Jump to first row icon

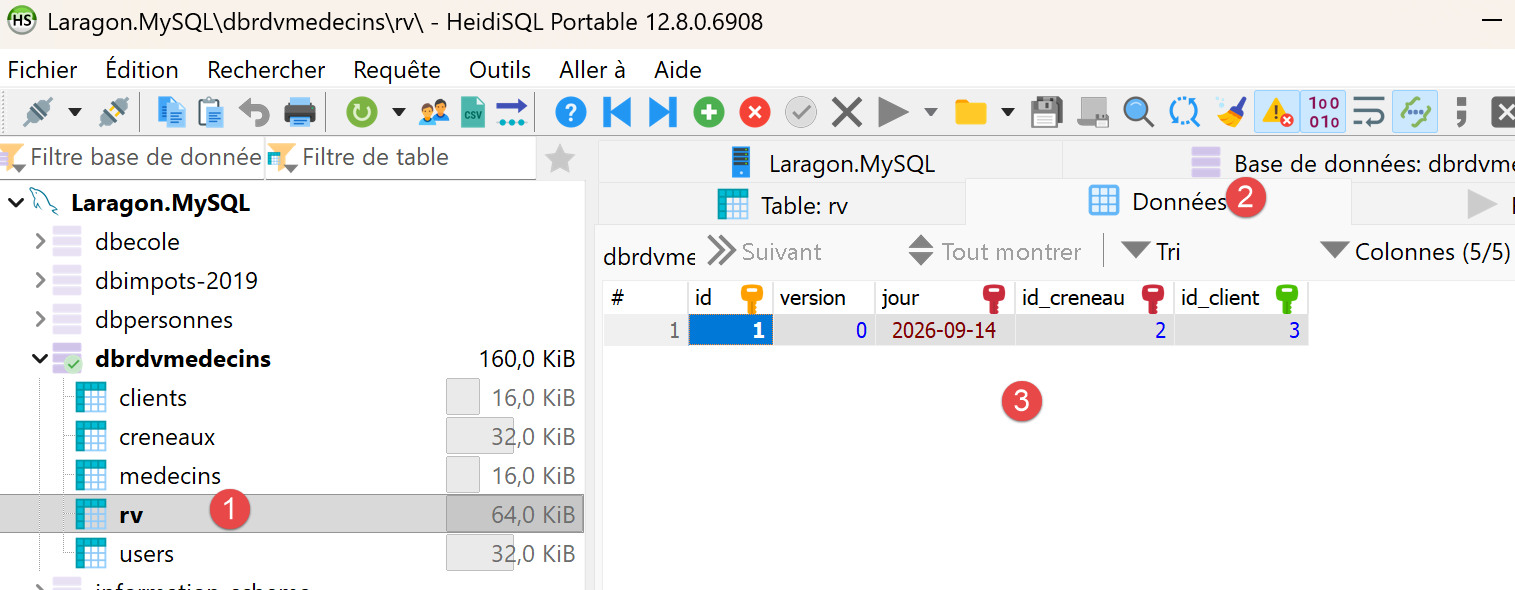tap(617, 111)
